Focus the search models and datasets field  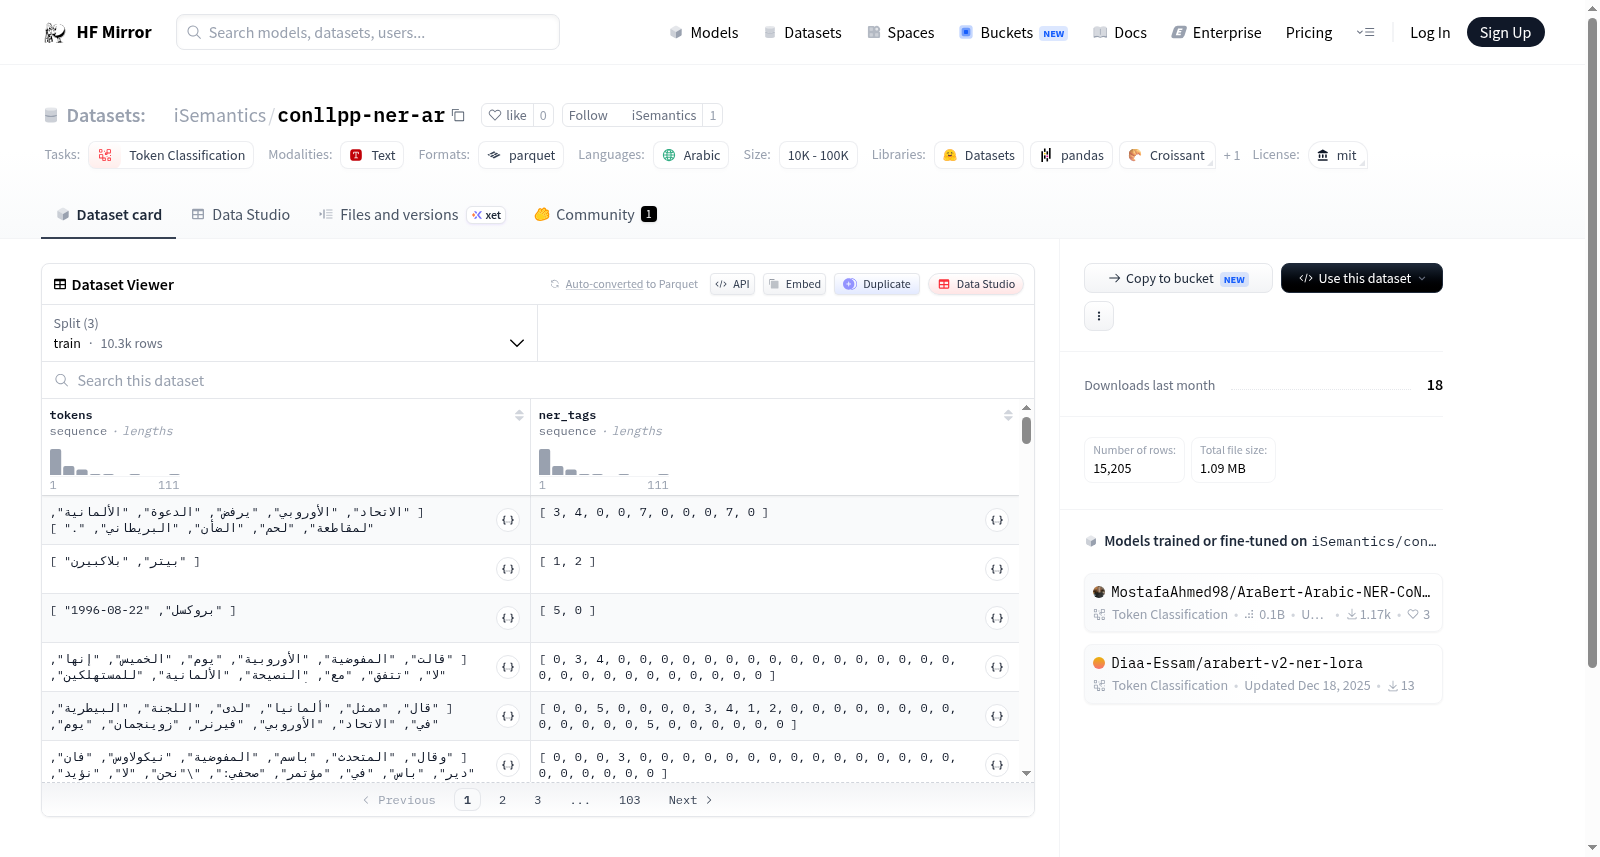click(368, 32)
